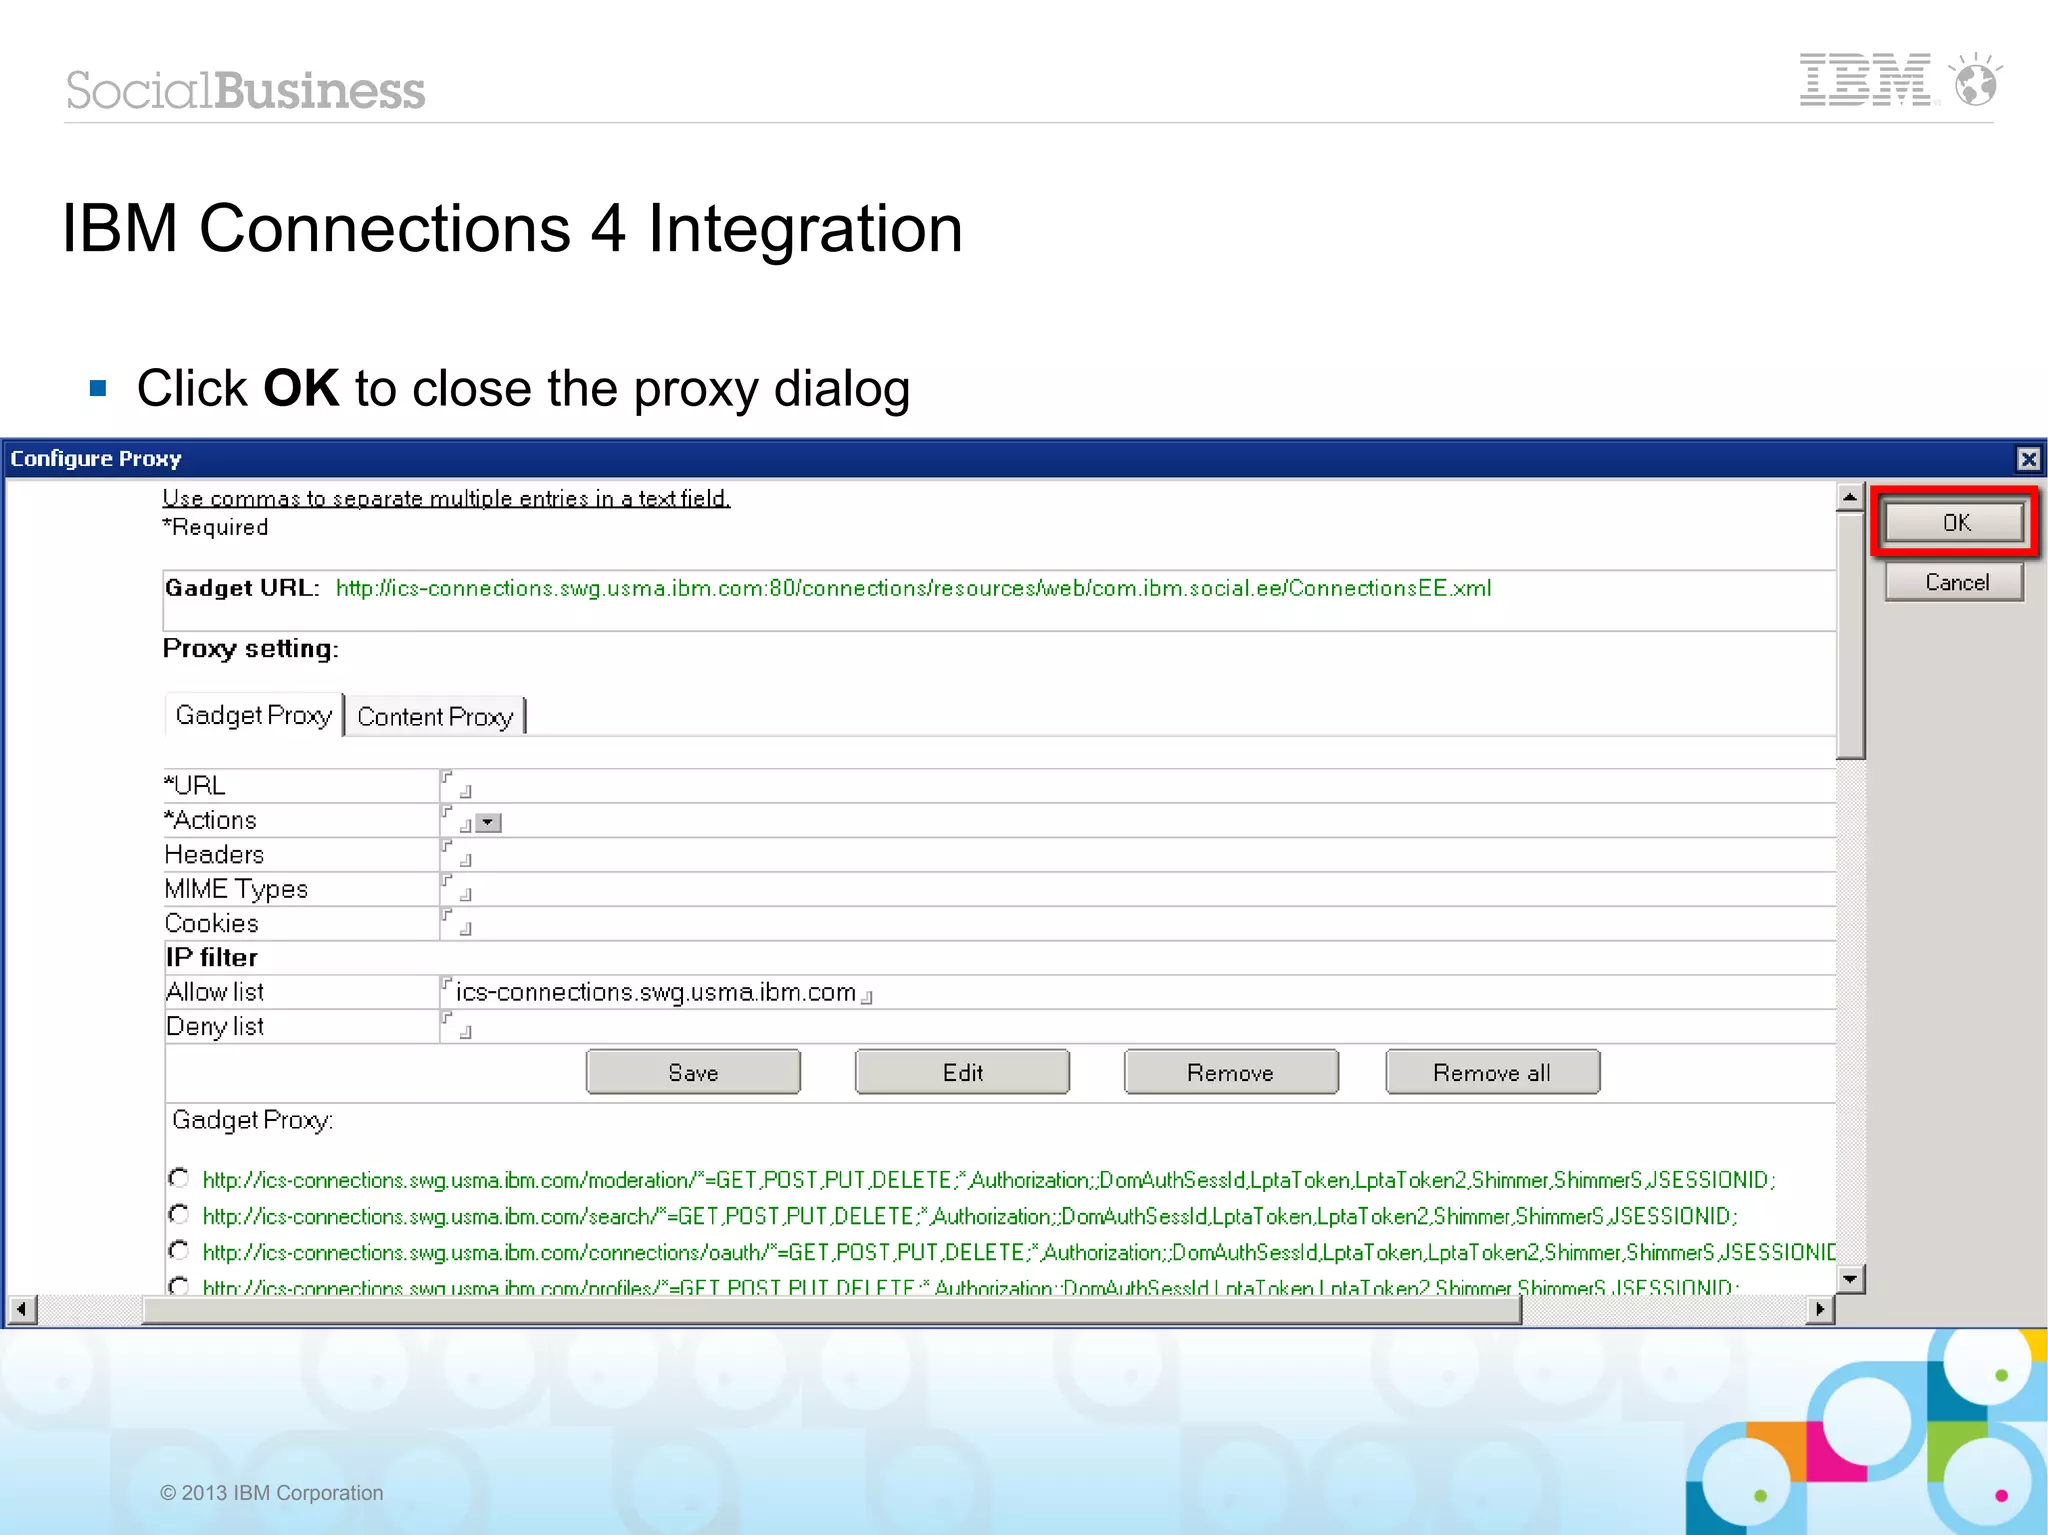Image resolution: width=2048 pixels, height=1535 pixels.
Task: Open the Actions dropdown arrow
Action: (488, 823)
